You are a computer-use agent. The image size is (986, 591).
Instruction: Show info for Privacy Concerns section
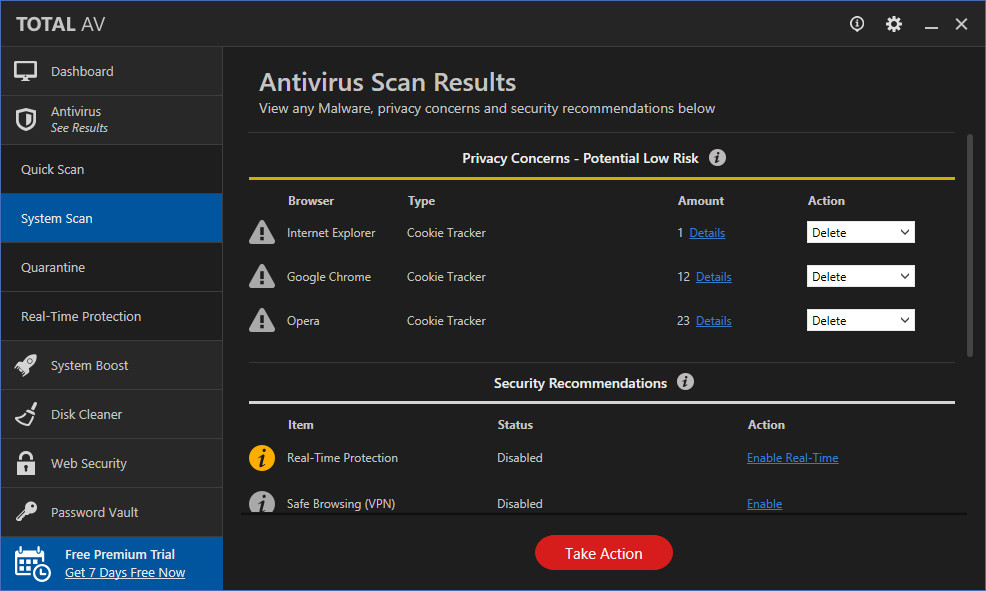717,158
